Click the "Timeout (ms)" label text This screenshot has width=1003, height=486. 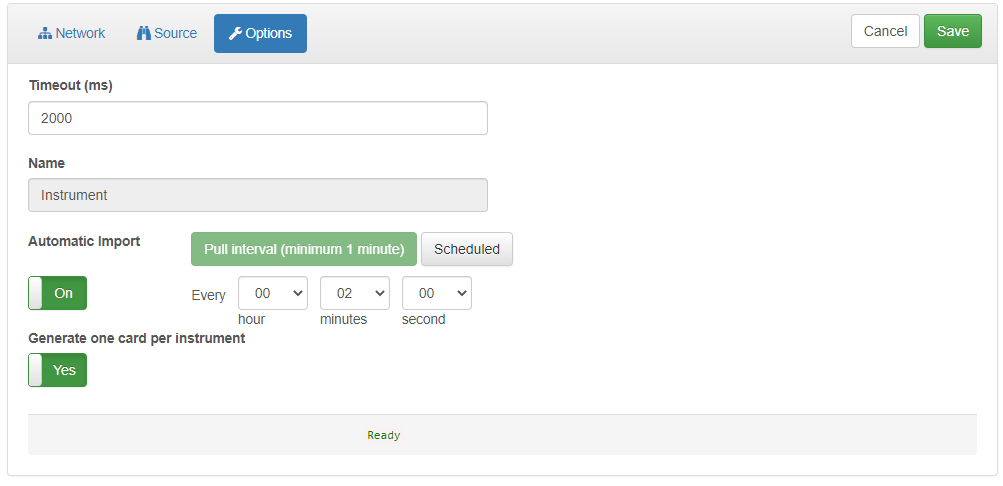point(71,86)
